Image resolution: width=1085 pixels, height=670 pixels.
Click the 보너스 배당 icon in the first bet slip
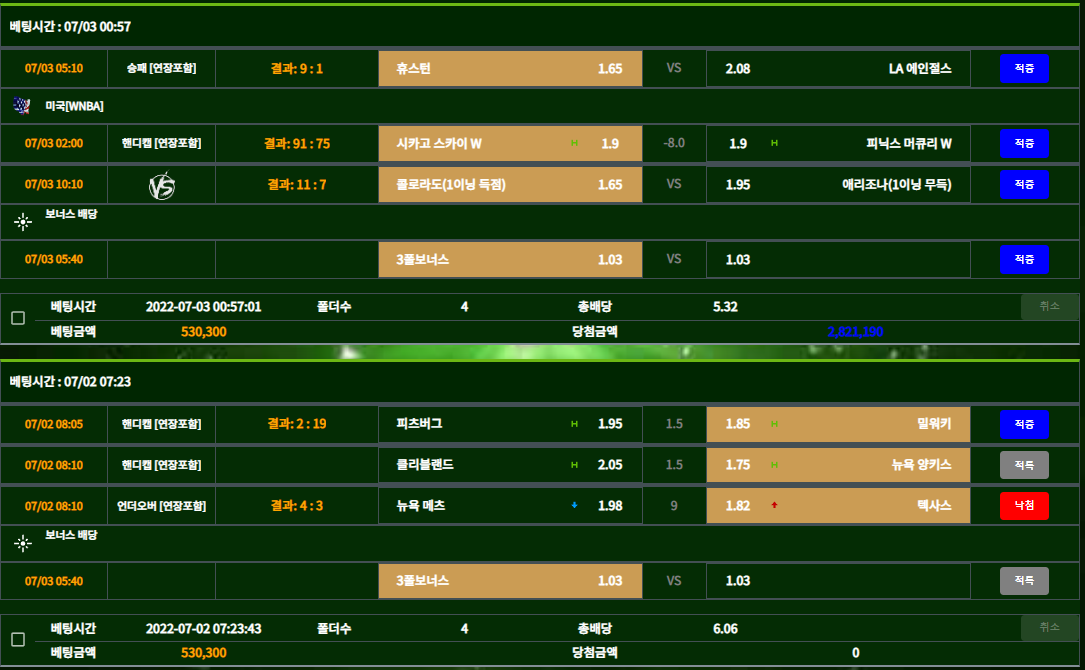(23, 221)
